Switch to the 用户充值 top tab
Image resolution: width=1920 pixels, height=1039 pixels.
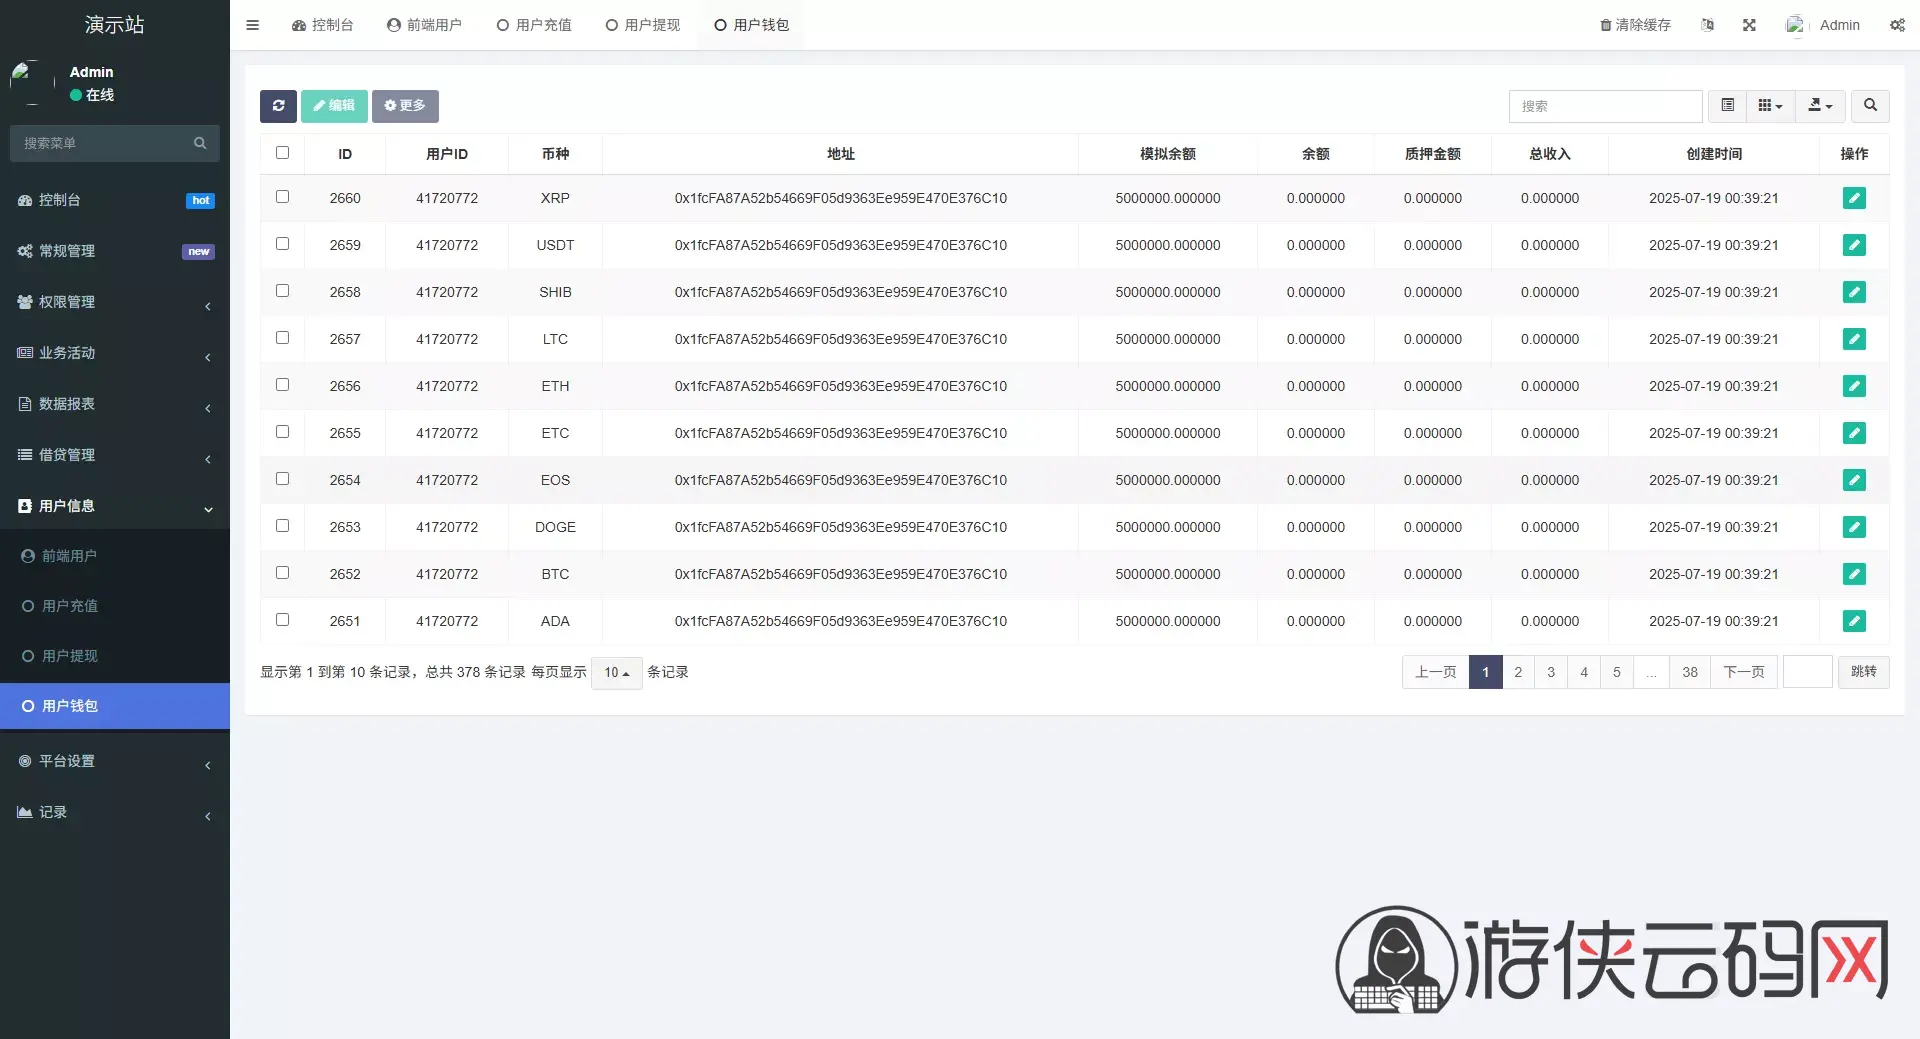point(534,25)
